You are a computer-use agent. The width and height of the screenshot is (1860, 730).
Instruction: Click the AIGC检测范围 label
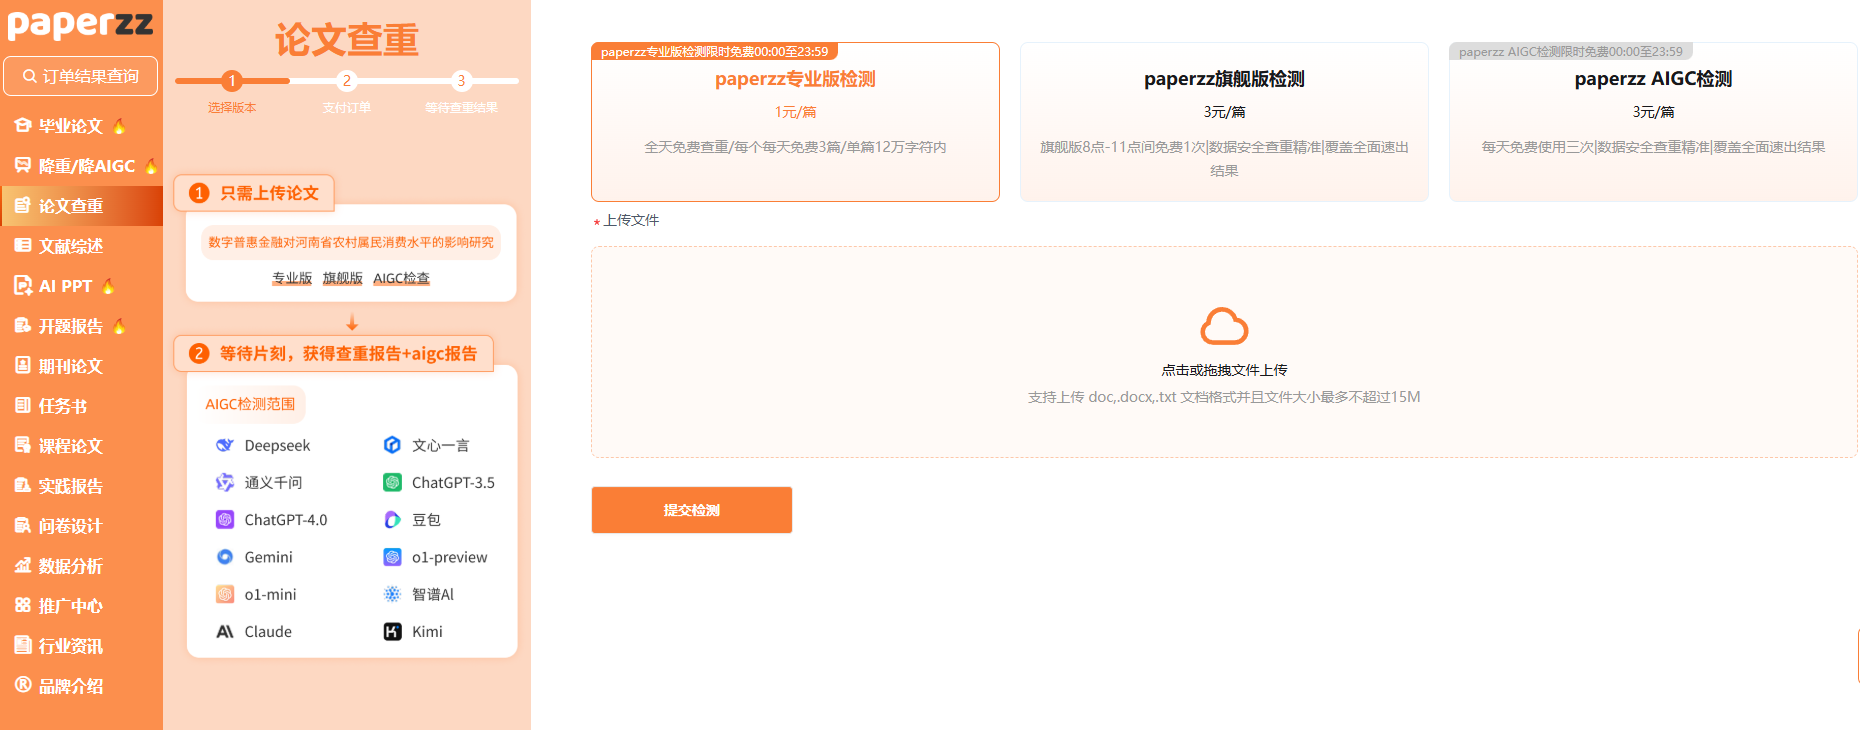[250, 404]
